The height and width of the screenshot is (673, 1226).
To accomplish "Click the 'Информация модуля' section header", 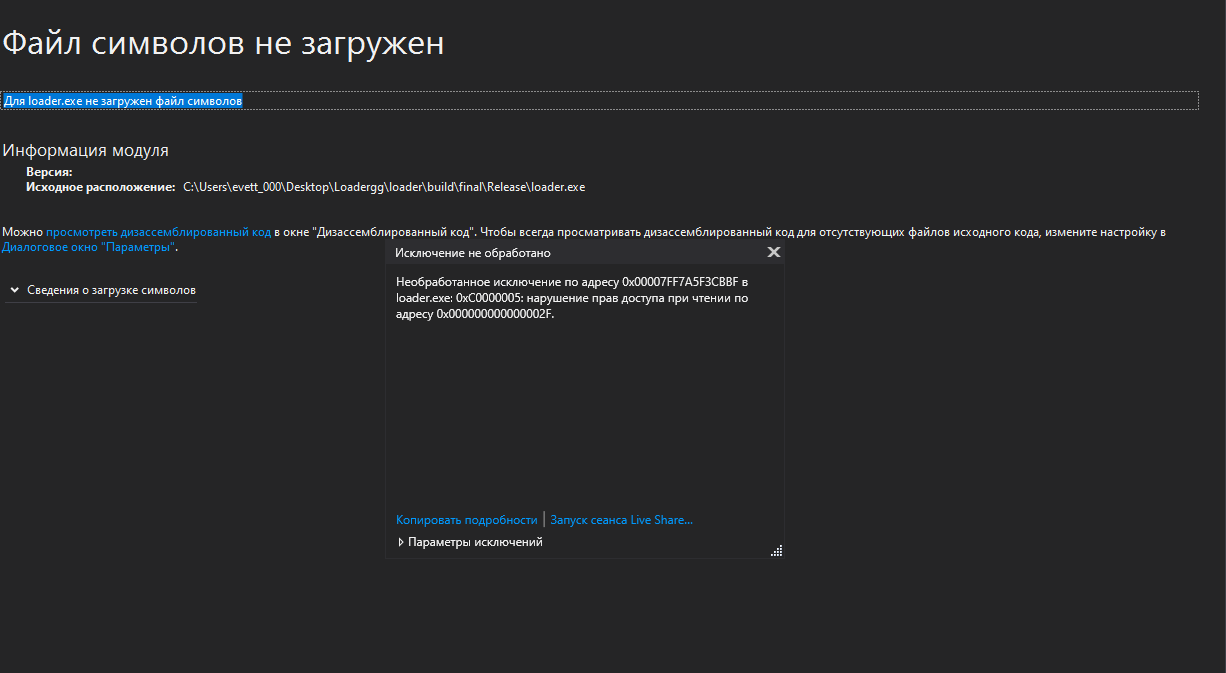I will (85, 151).
